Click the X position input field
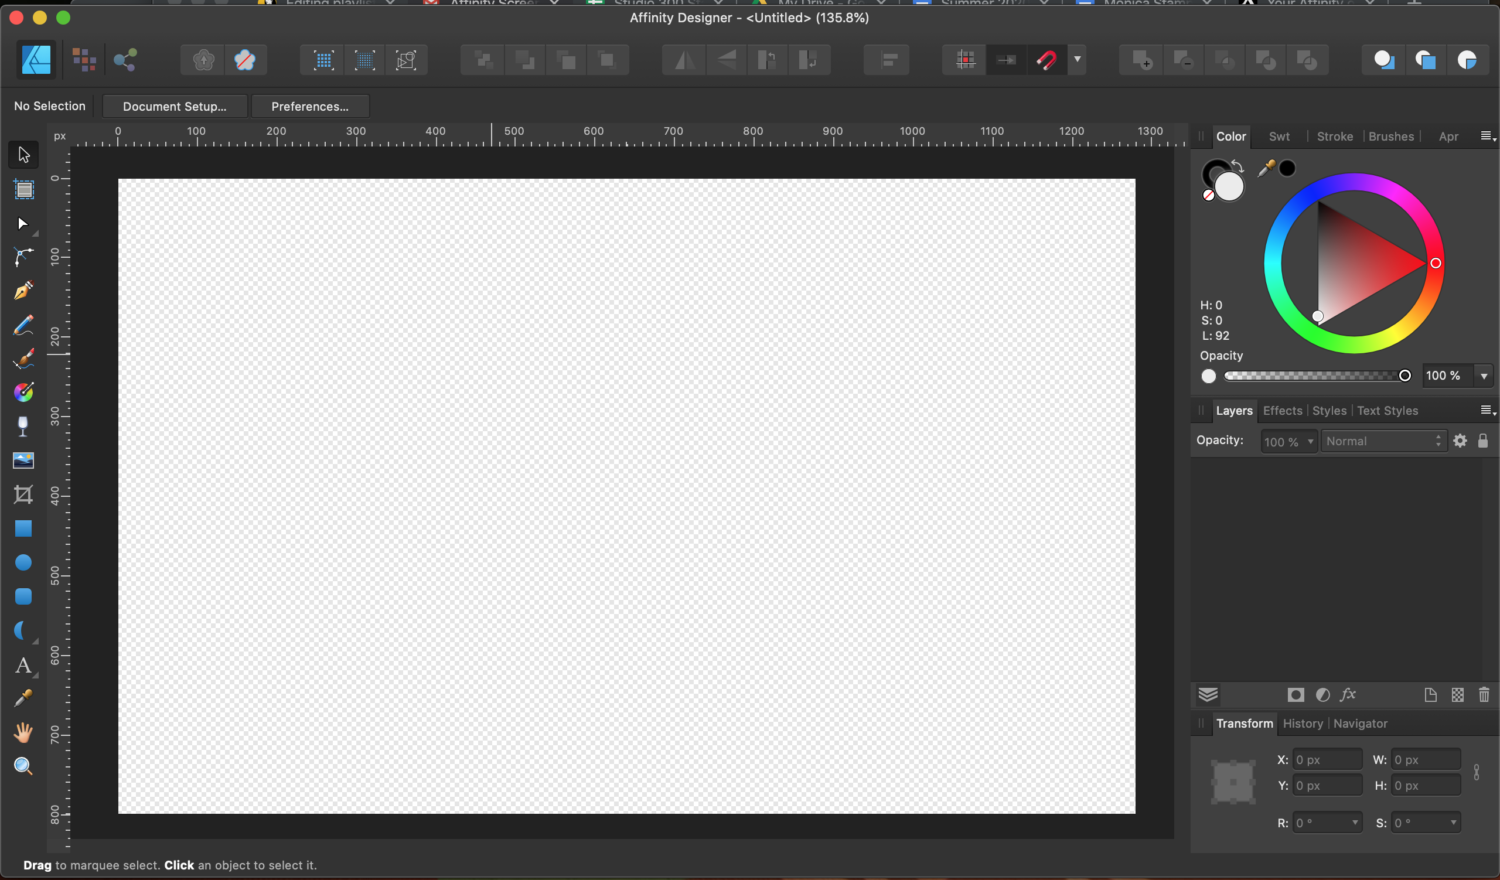 (1327, 760)
